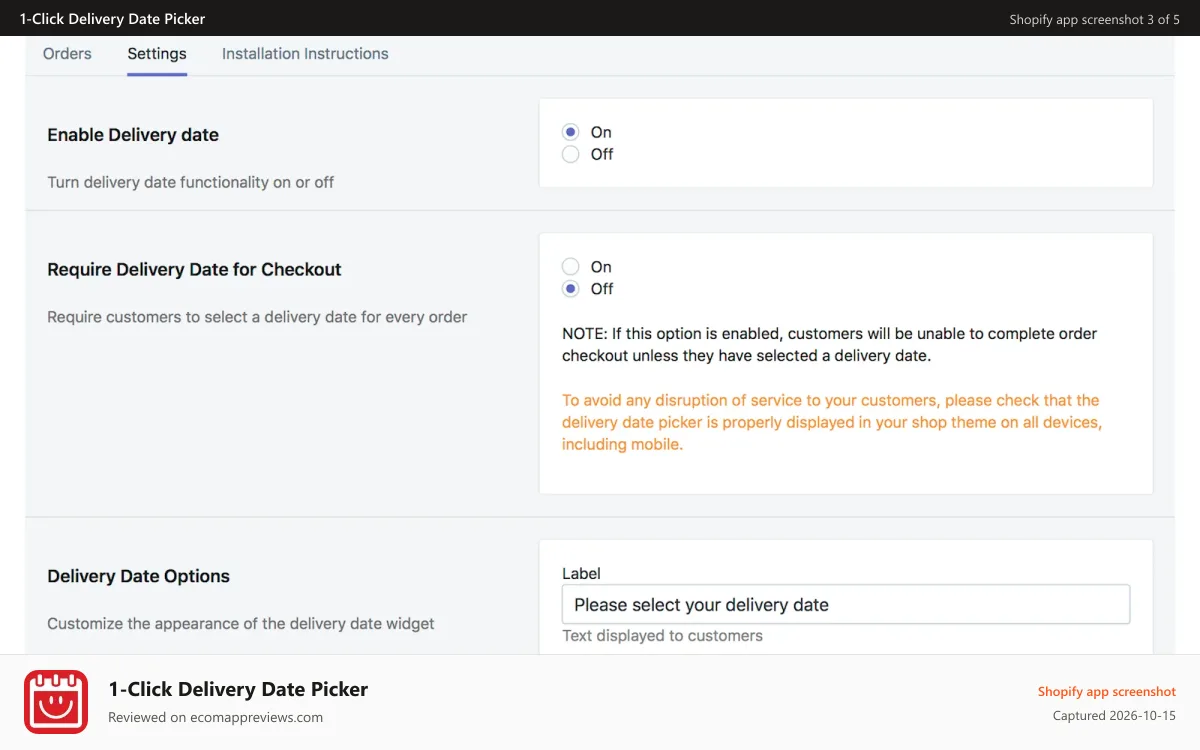Click the orange 'Shopify app screenshot' label

tap(1107, 691)
